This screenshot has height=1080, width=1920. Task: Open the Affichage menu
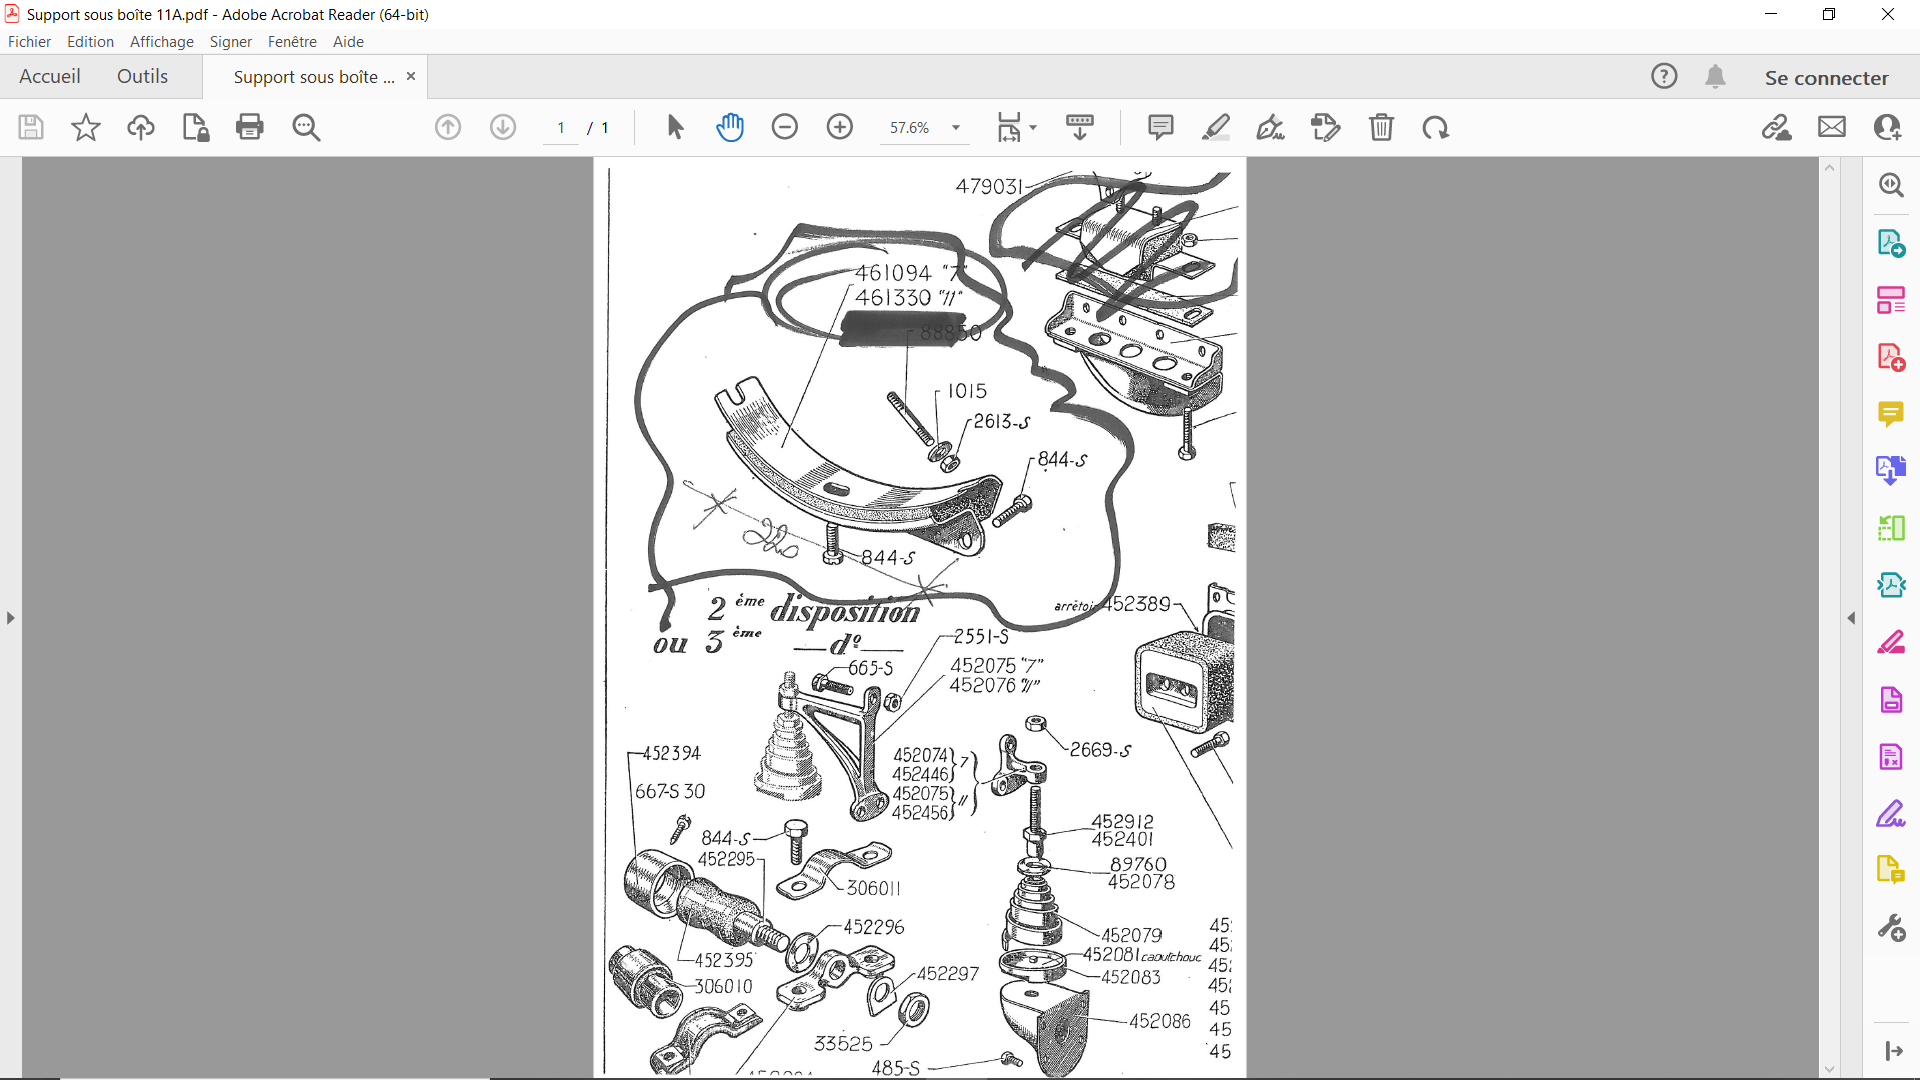(x=161, y=41)
